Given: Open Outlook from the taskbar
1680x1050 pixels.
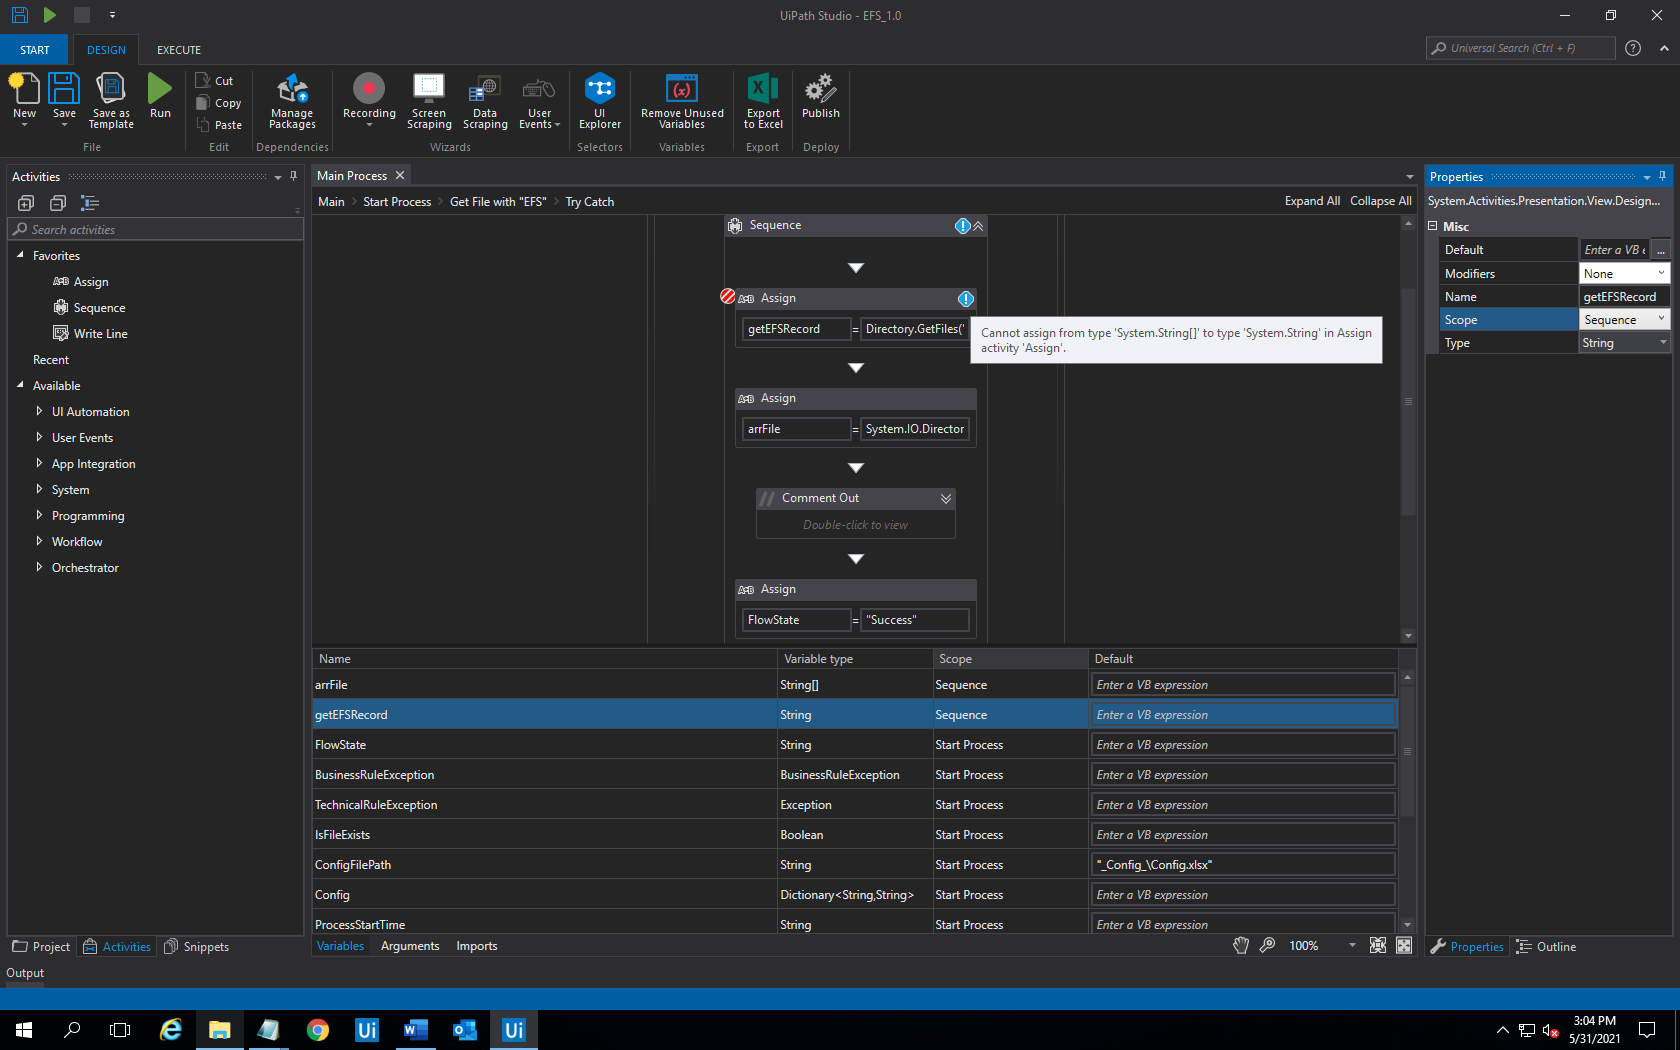Looking at the screenshot, I should coord(464,1029).
